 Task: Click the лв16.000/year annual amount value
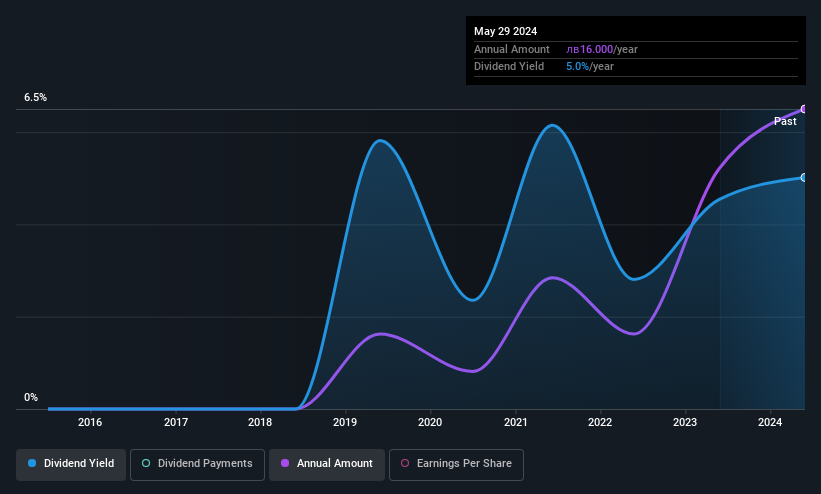click(x=602, y=49)
